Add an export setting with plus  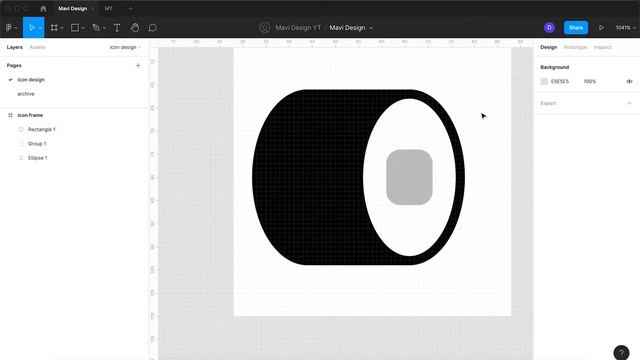(629, 103)
